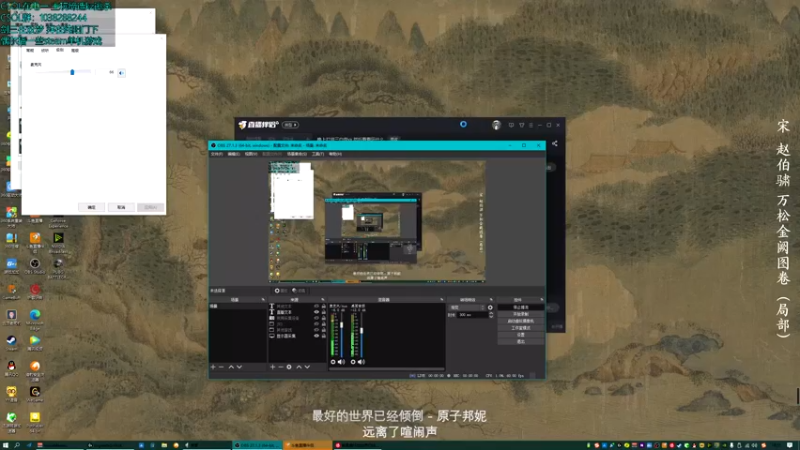800x450 pixels.
Task: Click the speaker button beside the dialog slider
Action: pos(121,73)
